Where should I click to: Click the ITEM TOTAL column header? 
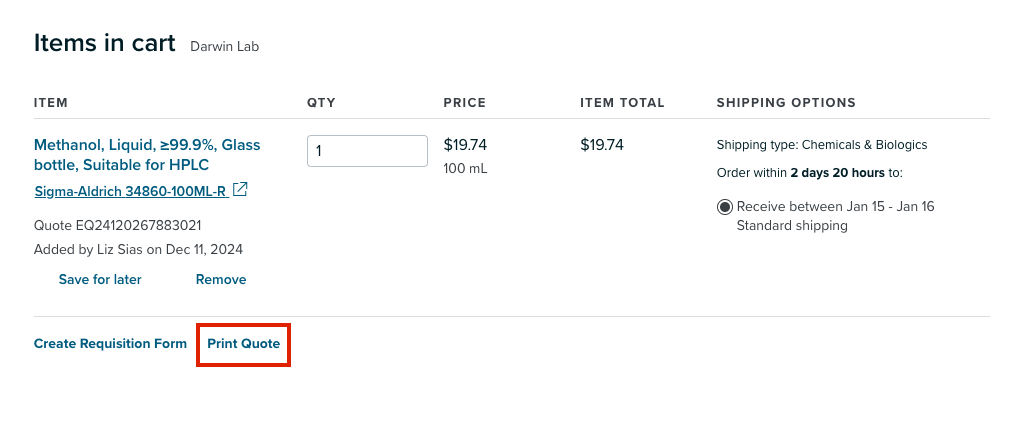[x=622, y=103]
